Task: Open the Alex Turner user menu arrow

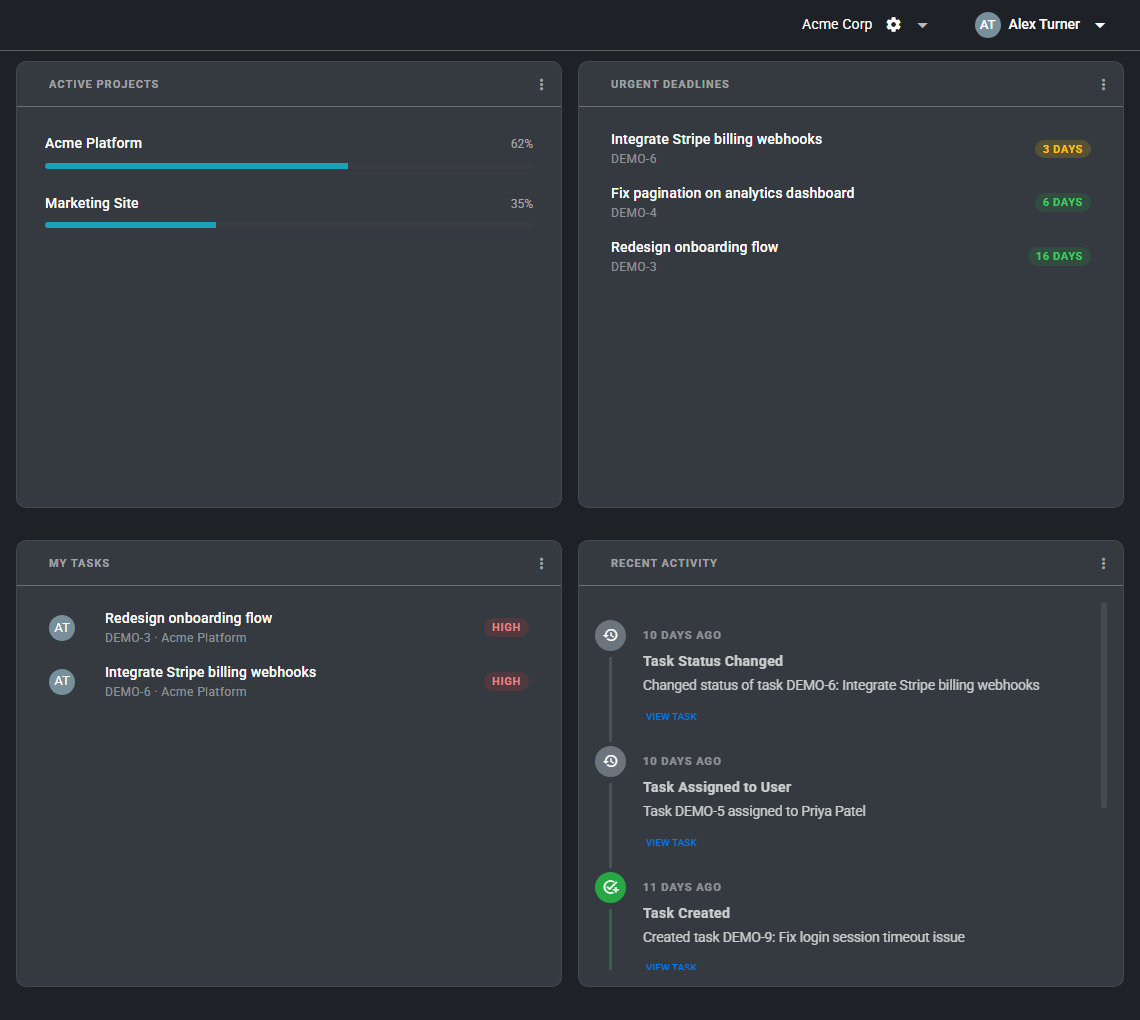Action: tap(1100, 25)
